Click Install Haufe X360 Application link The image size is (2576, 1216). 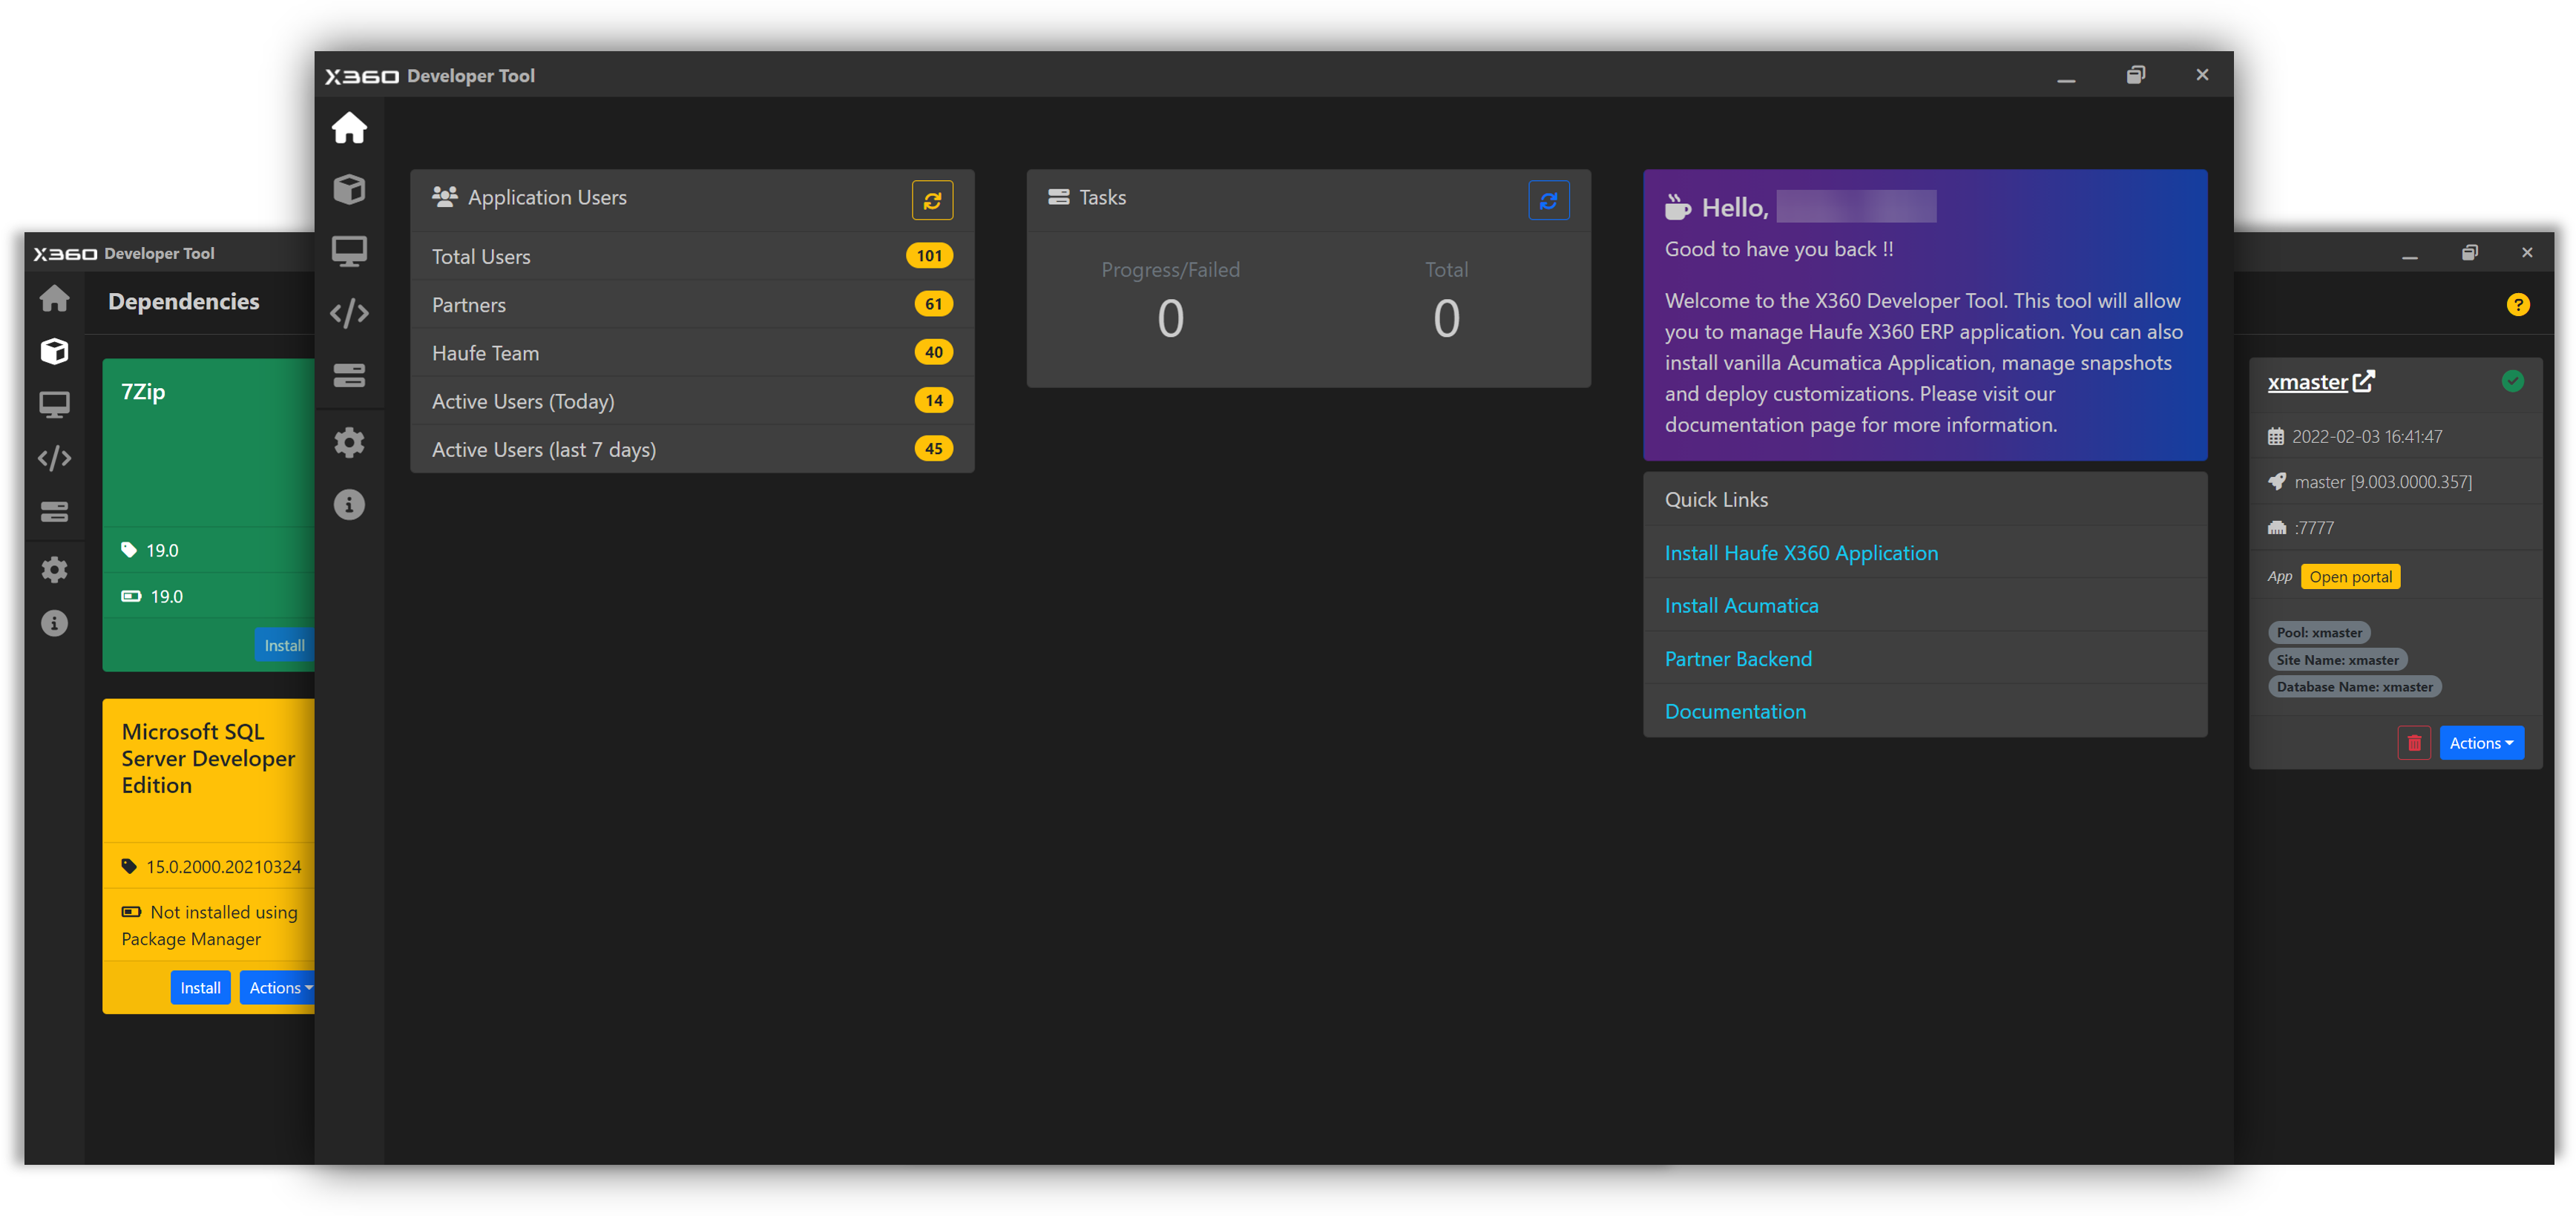[x=1801, y=553]
